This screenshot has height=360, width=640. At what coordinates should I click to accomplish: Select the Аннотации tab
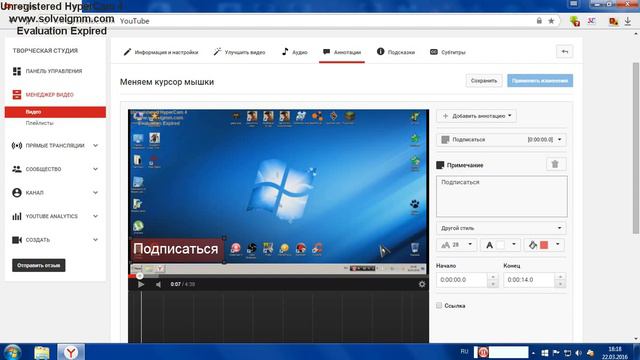coord(342,52)
